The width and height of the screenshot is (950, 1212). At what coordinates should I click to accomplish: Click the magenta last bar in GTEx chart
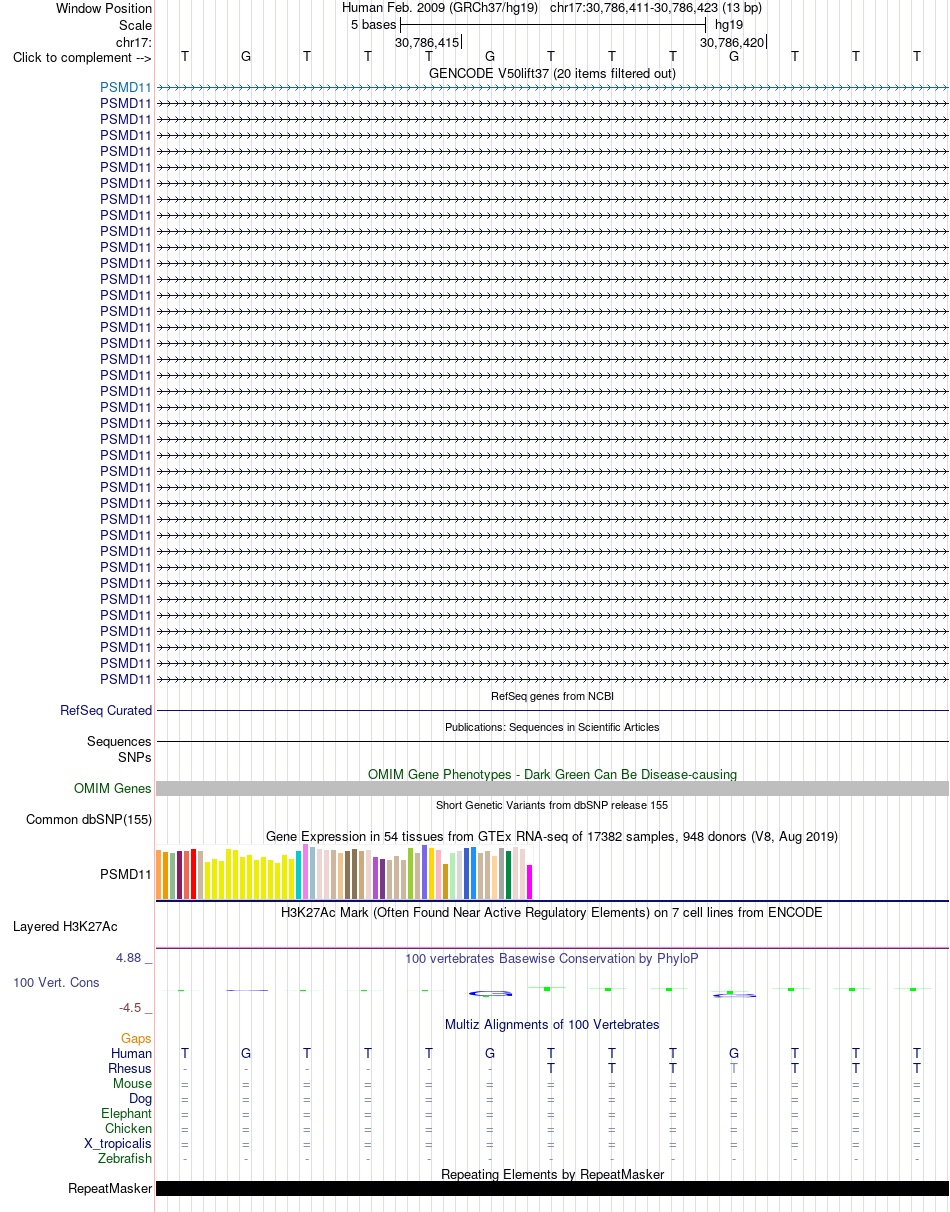click(x=530, y=882)
